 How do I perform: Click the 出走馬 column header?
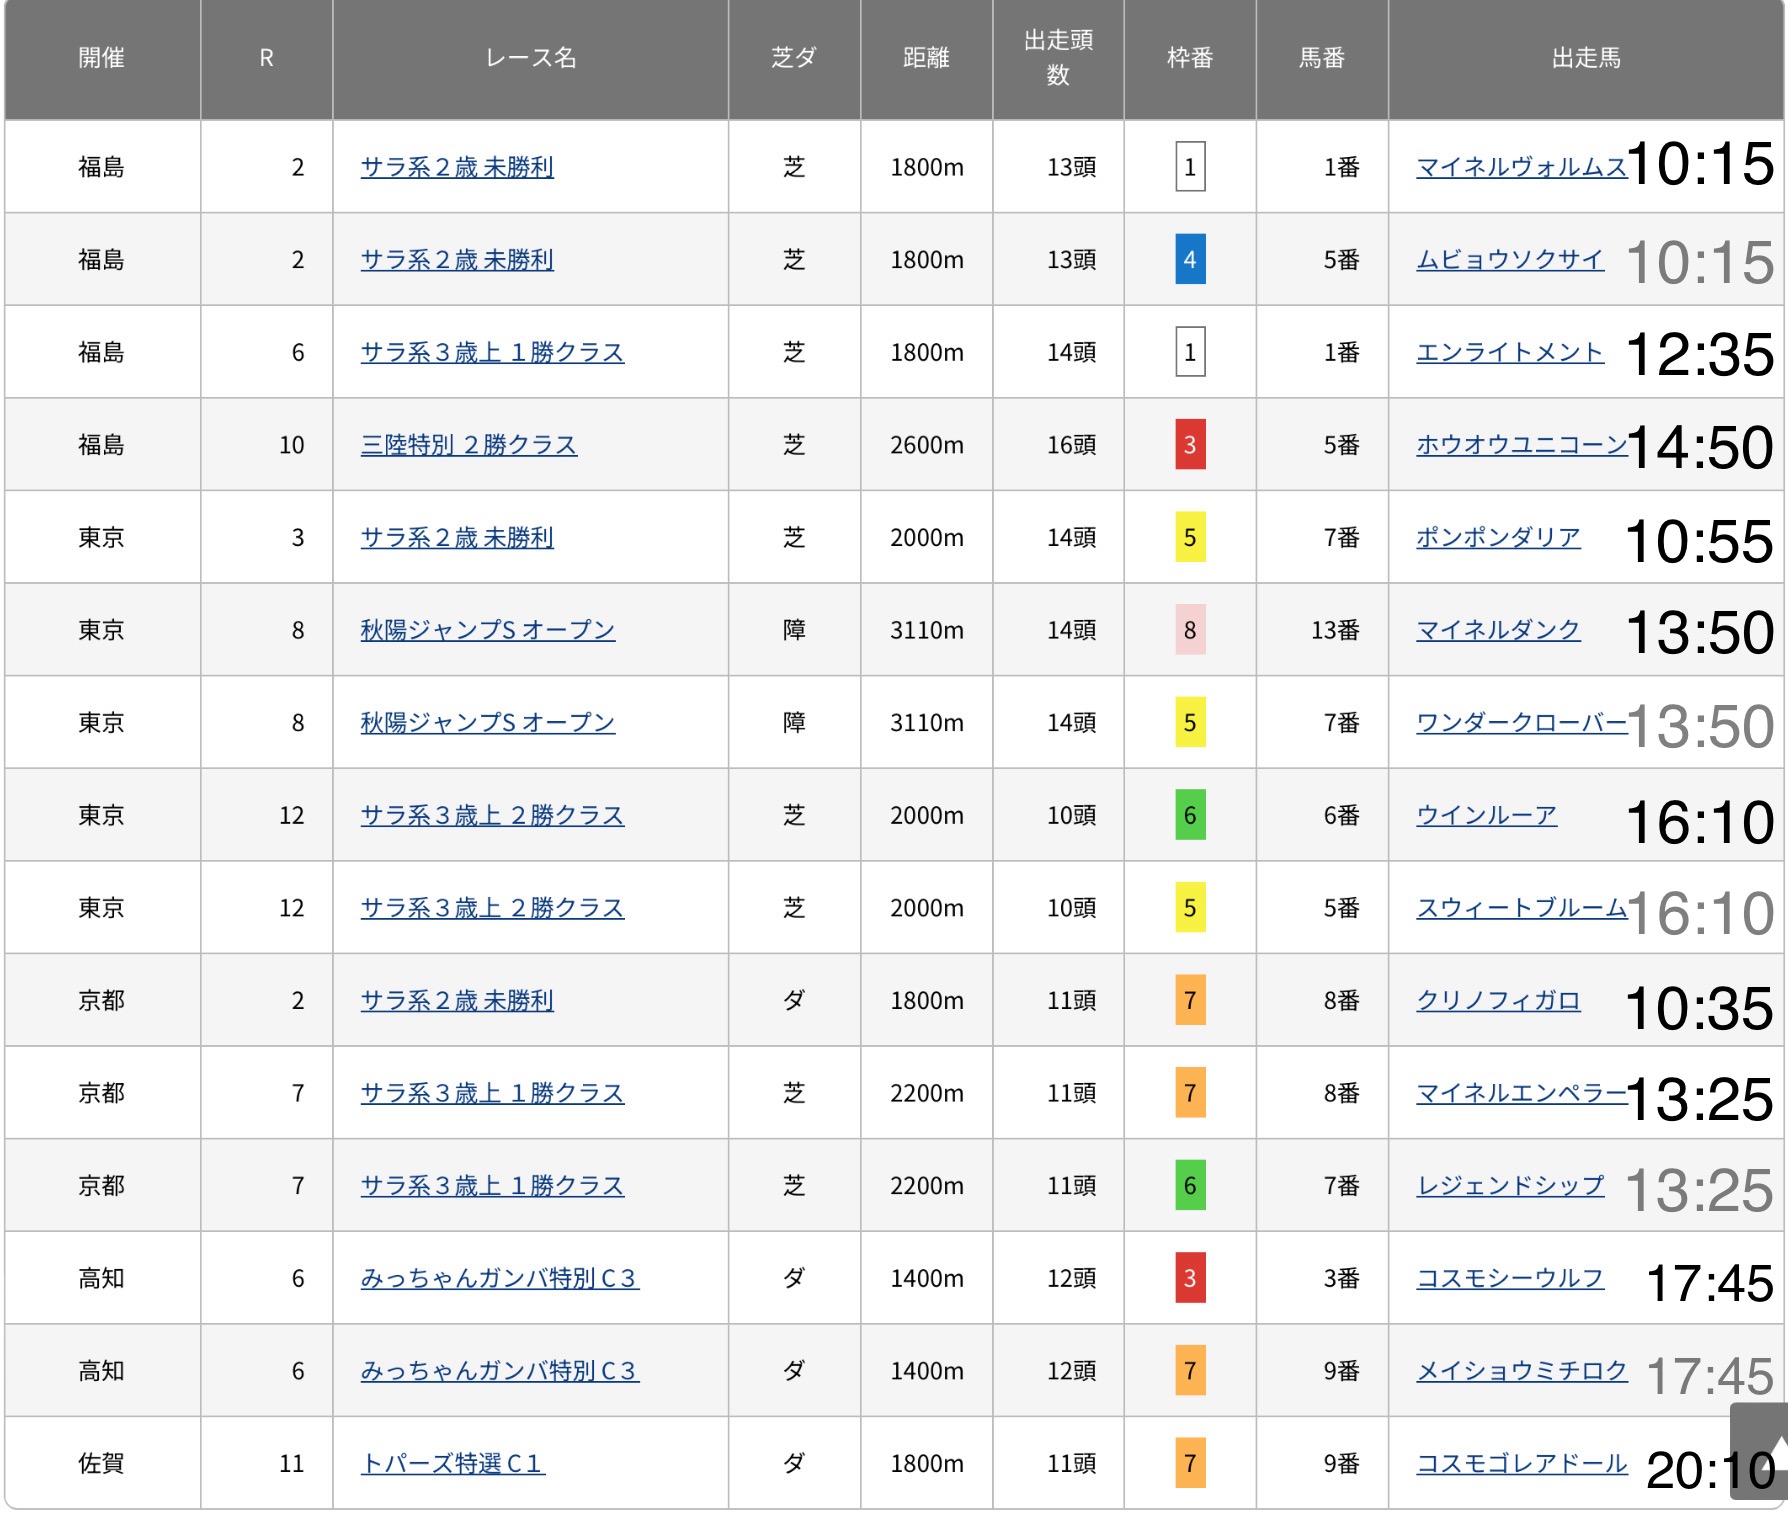[1585, 58]
